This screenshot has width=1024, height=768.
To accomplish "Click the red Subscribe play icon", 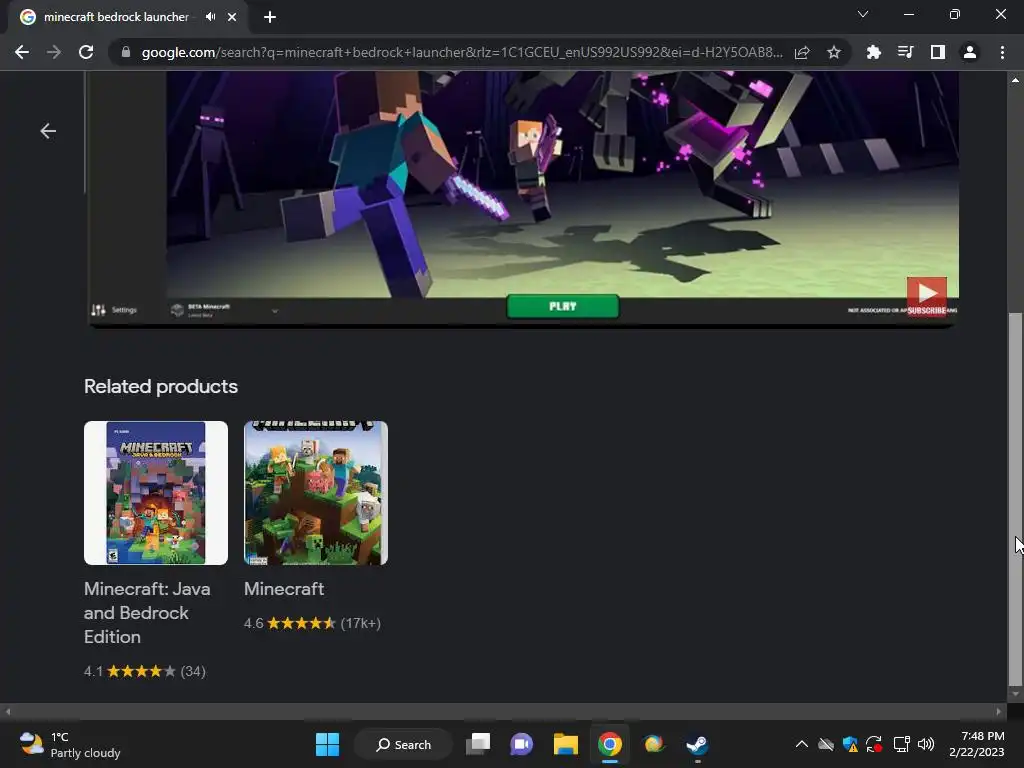I will point(926,295).
